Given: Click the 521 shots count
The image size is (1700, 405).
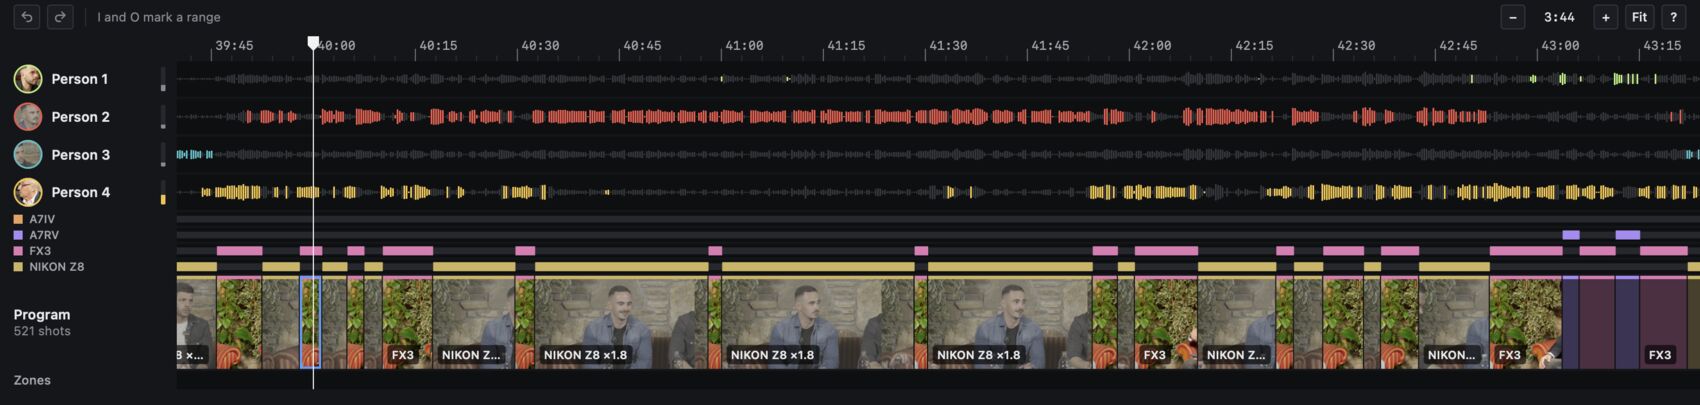Looking at the screenshot, I should tap(41, 331).
